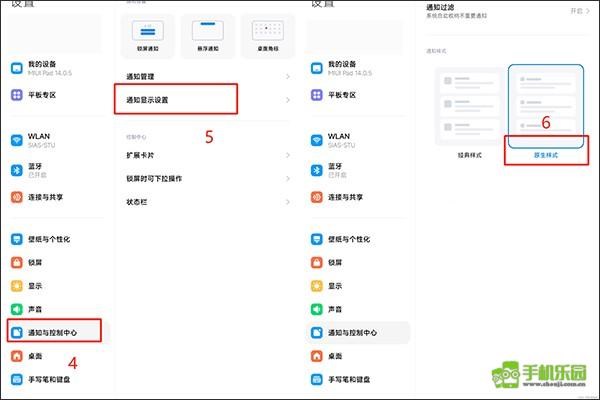Click WLAN icon in left settings list
Viewport: 600px width, 400px height.
click(x=16, y=140)
